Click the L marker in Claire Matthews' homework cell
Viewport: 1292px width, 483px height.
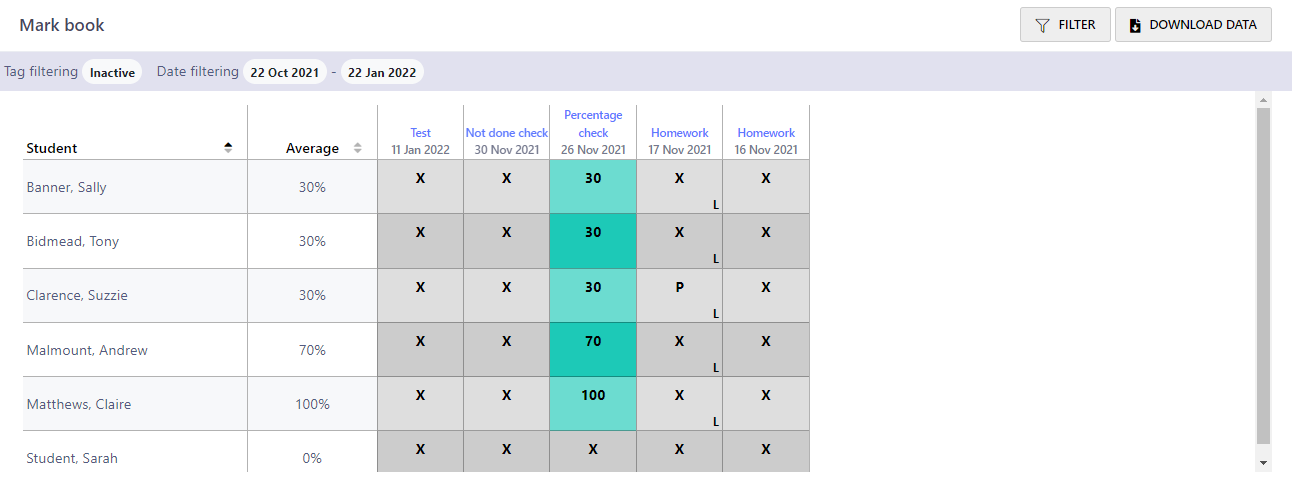pyautogui.click(x=716, y=421)
